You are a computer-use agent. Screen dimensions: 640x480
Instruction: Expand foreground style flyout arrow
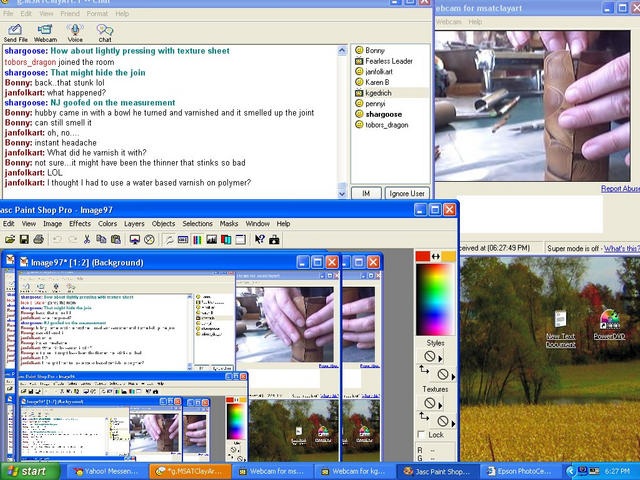click(x=440, y=359)
